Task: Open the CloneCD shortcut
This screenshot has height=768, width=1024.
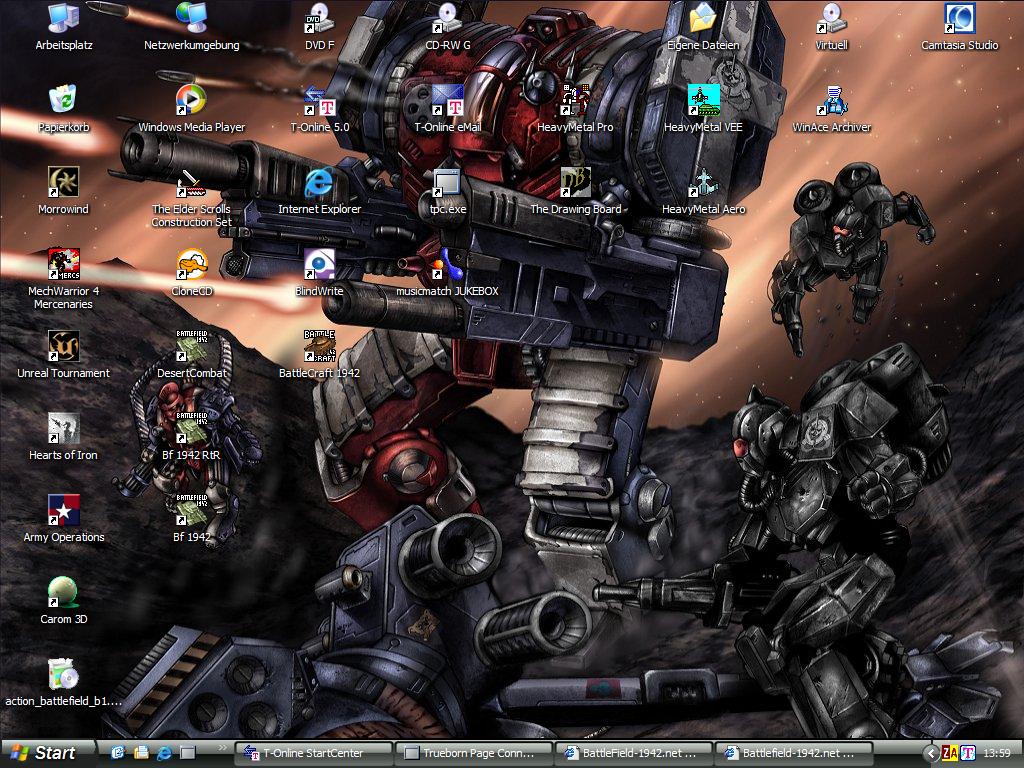Action: click(x=191, y=273)
